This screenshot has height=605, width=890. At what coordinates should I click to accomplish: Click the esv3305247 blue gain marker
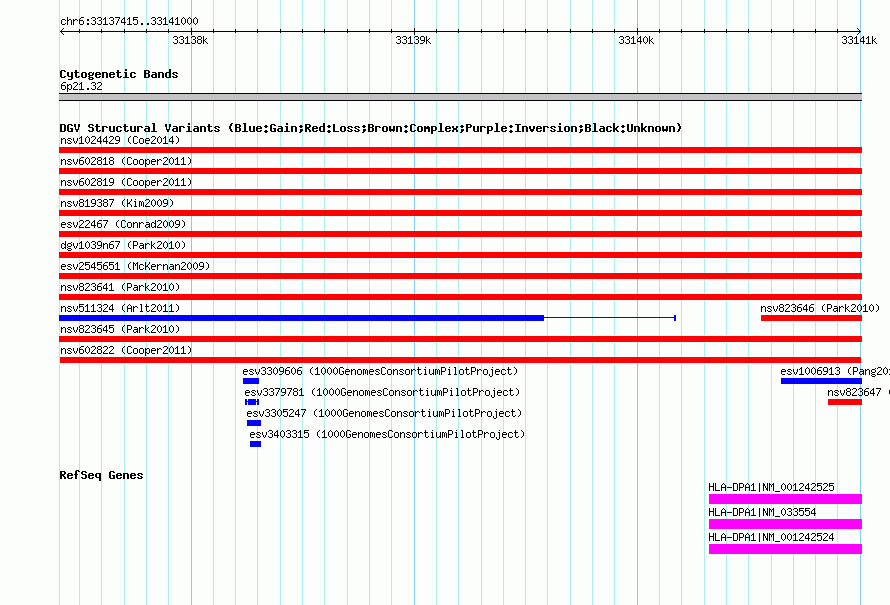[254, 423]
